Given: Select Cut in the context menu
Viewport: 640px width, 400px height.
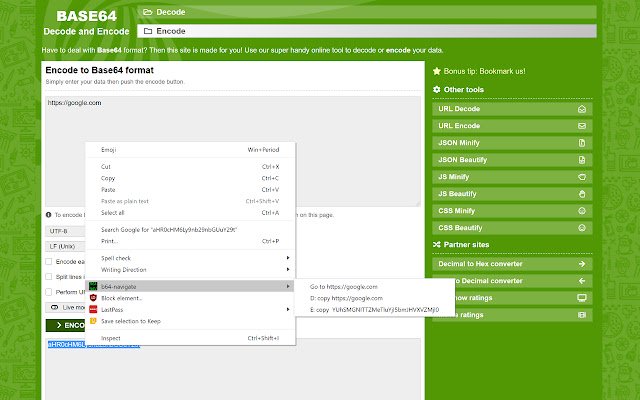Looking at the screenshot, I should tap(190, 167).
